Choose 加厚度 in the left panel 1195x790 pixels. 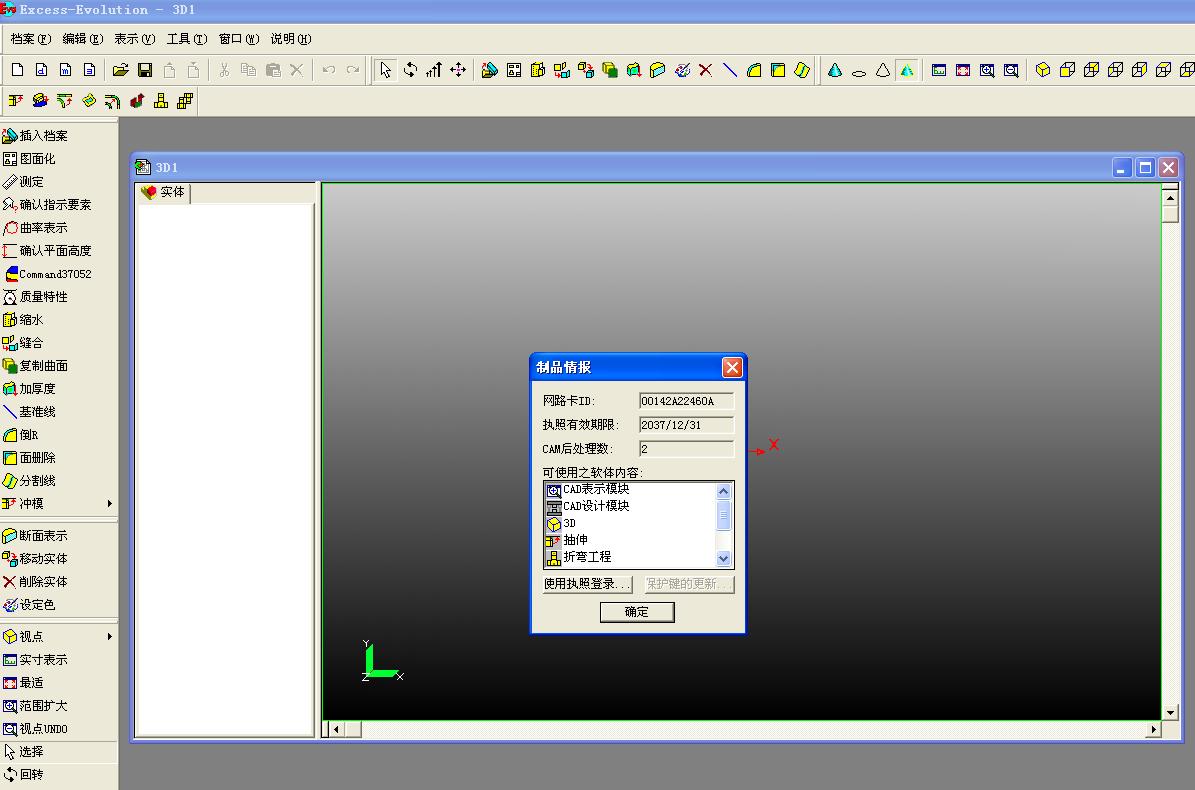pos(29,389)
